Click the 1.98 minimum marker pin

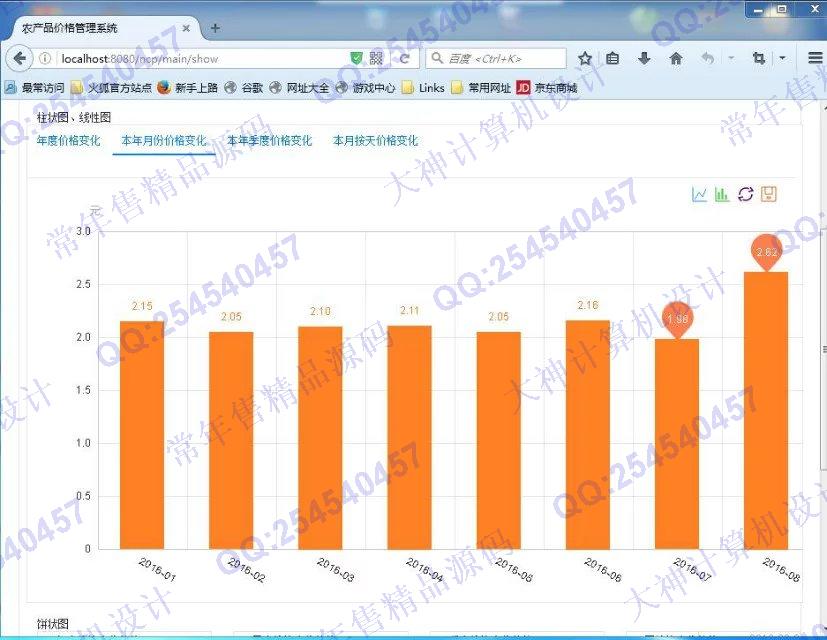(677, 320)
